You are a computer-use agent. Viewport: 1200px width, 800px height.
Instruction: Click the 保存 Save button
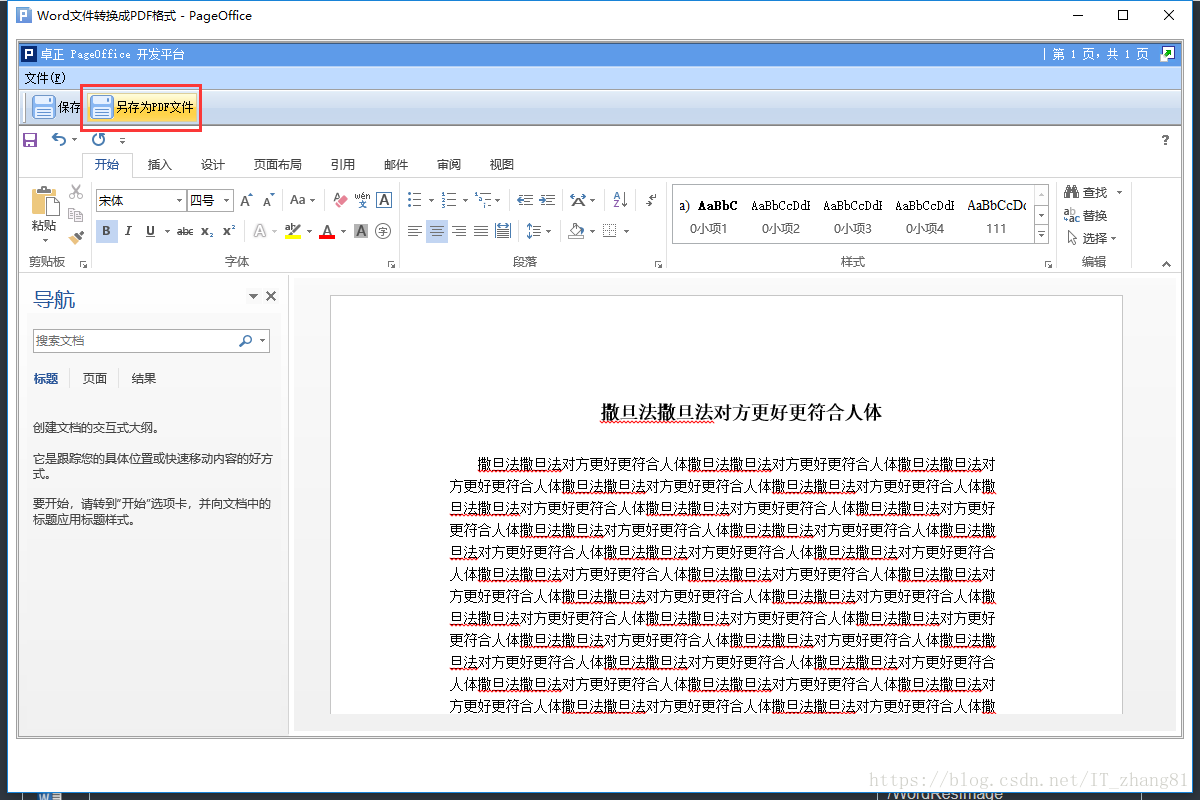(x=55, y=107)
